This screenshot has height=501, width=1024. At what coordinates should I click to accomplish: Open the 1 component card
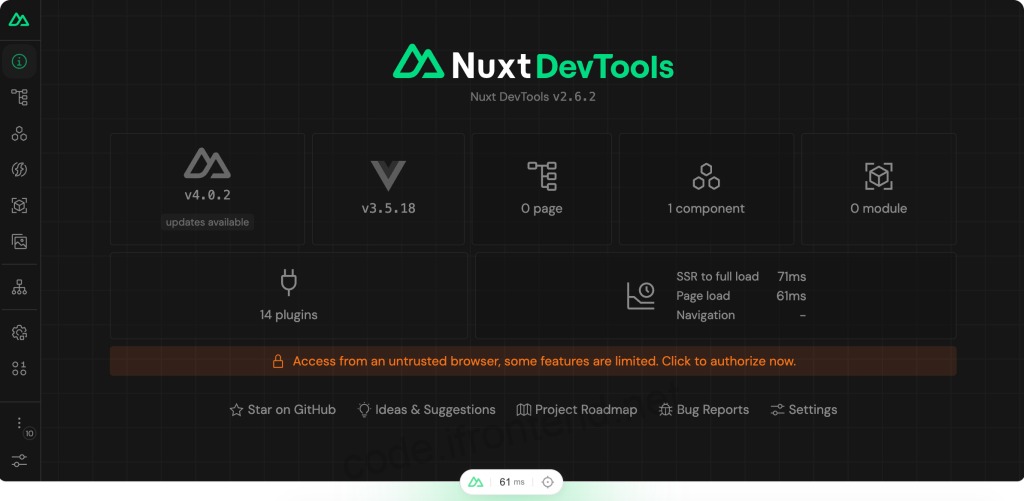coord(706,189)
